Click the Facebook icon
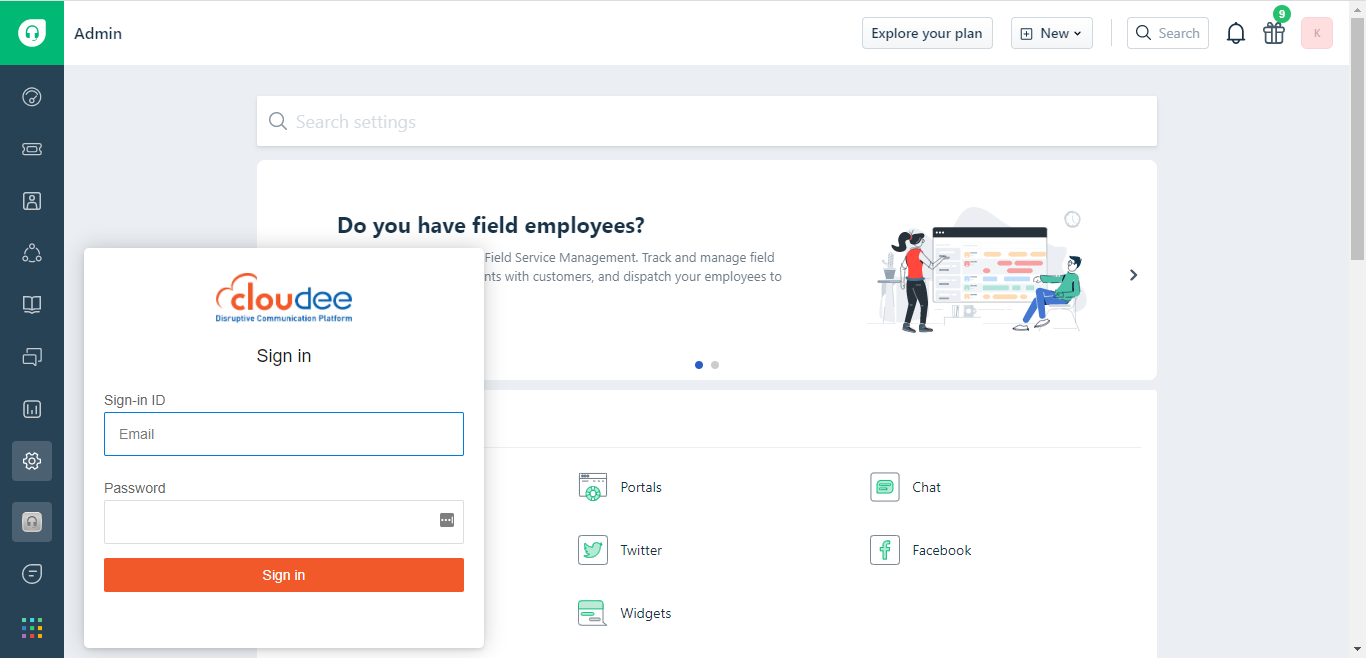 tap(885, 550)
